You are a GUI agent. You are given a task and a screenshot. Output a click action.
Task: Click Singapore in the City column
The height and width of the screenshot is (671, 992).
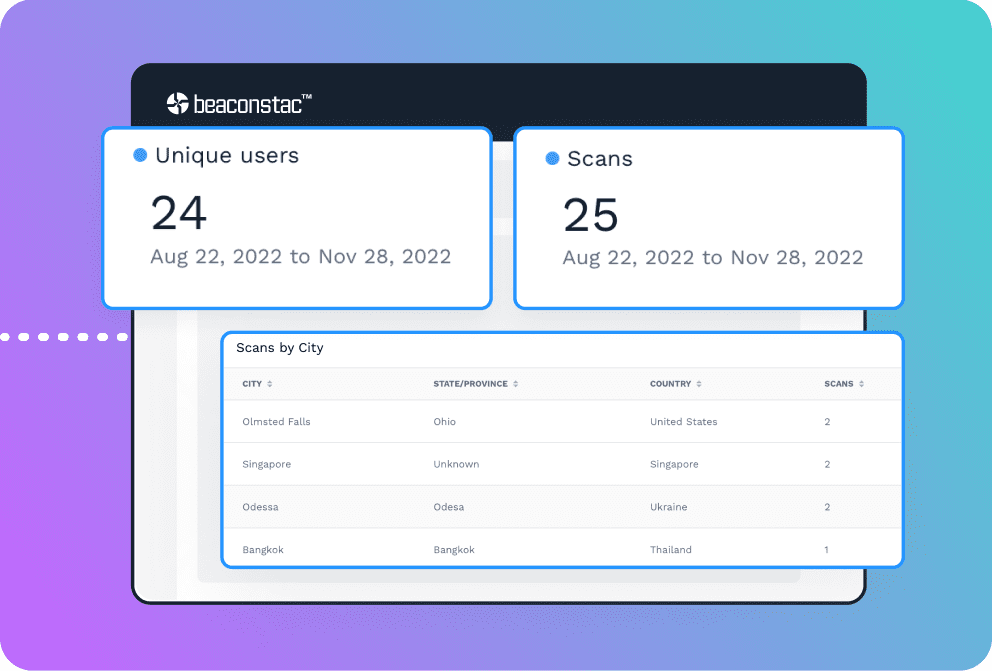point(266,464)
